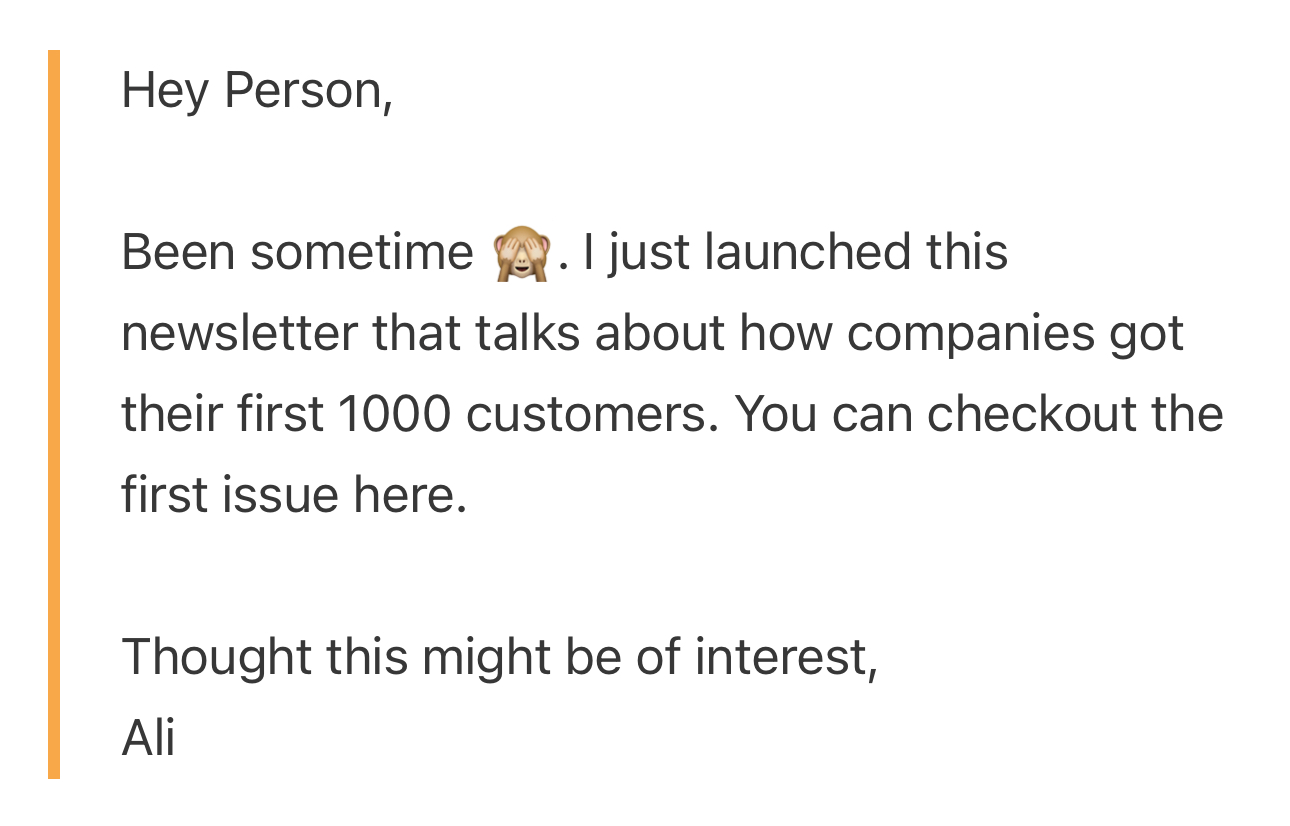Select the word "newsletter"
1290x826 pixels.
pyautogui.click(x=239, y=333)
